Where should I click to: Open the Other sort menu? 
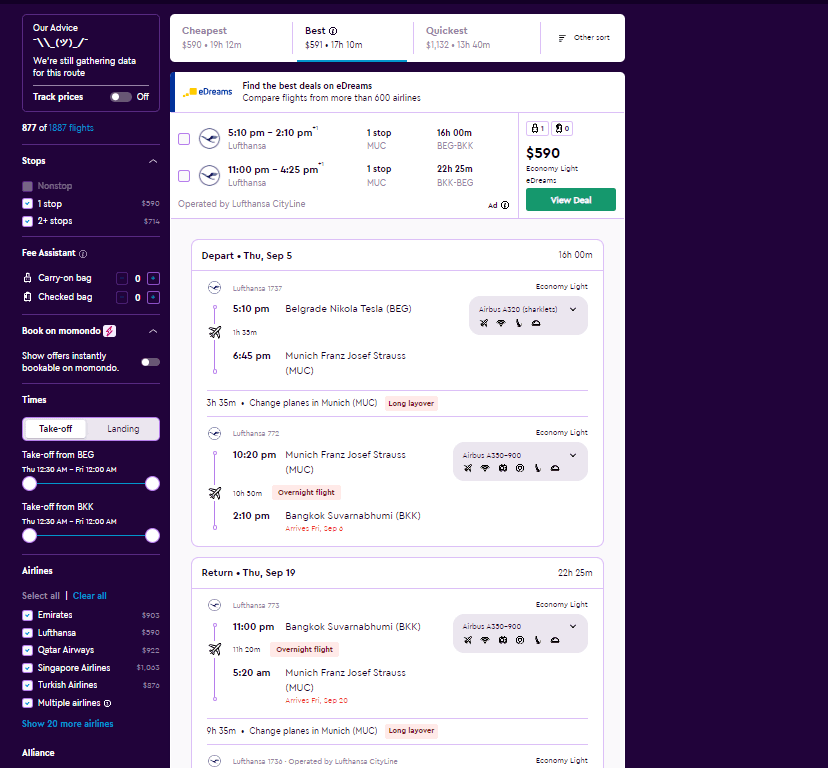pos(584,38)
